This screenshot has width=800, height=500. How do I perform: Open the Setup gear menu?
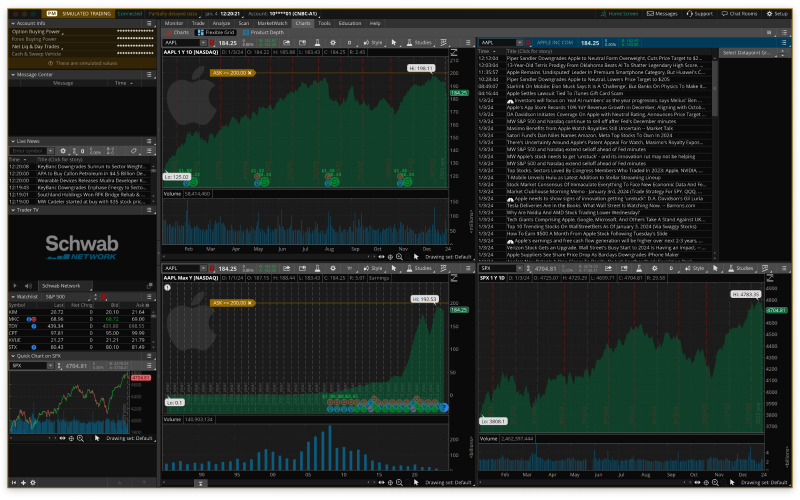(x=777, y=14)
